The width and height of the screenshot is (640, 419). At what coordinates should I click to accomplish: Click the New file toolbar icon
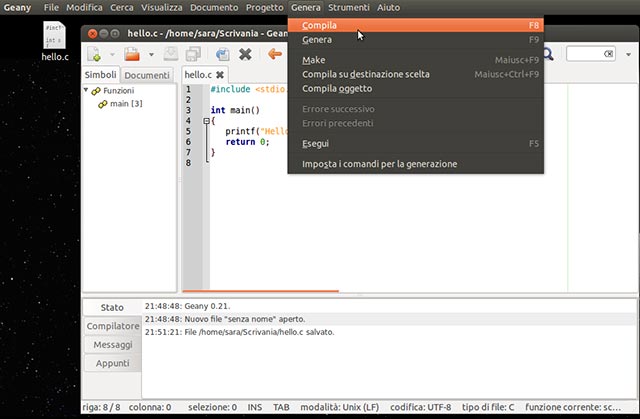[x=95, y=54]
